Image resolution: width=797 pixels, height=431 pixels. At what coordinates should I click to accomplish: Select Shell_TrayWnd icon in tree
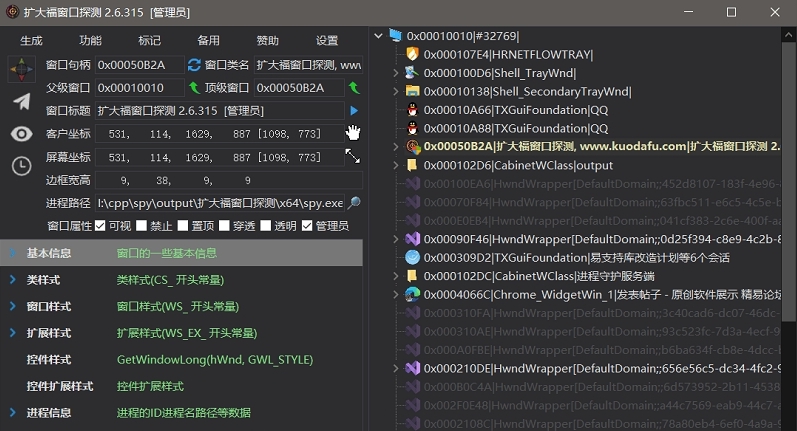click(x=412, y=73)
